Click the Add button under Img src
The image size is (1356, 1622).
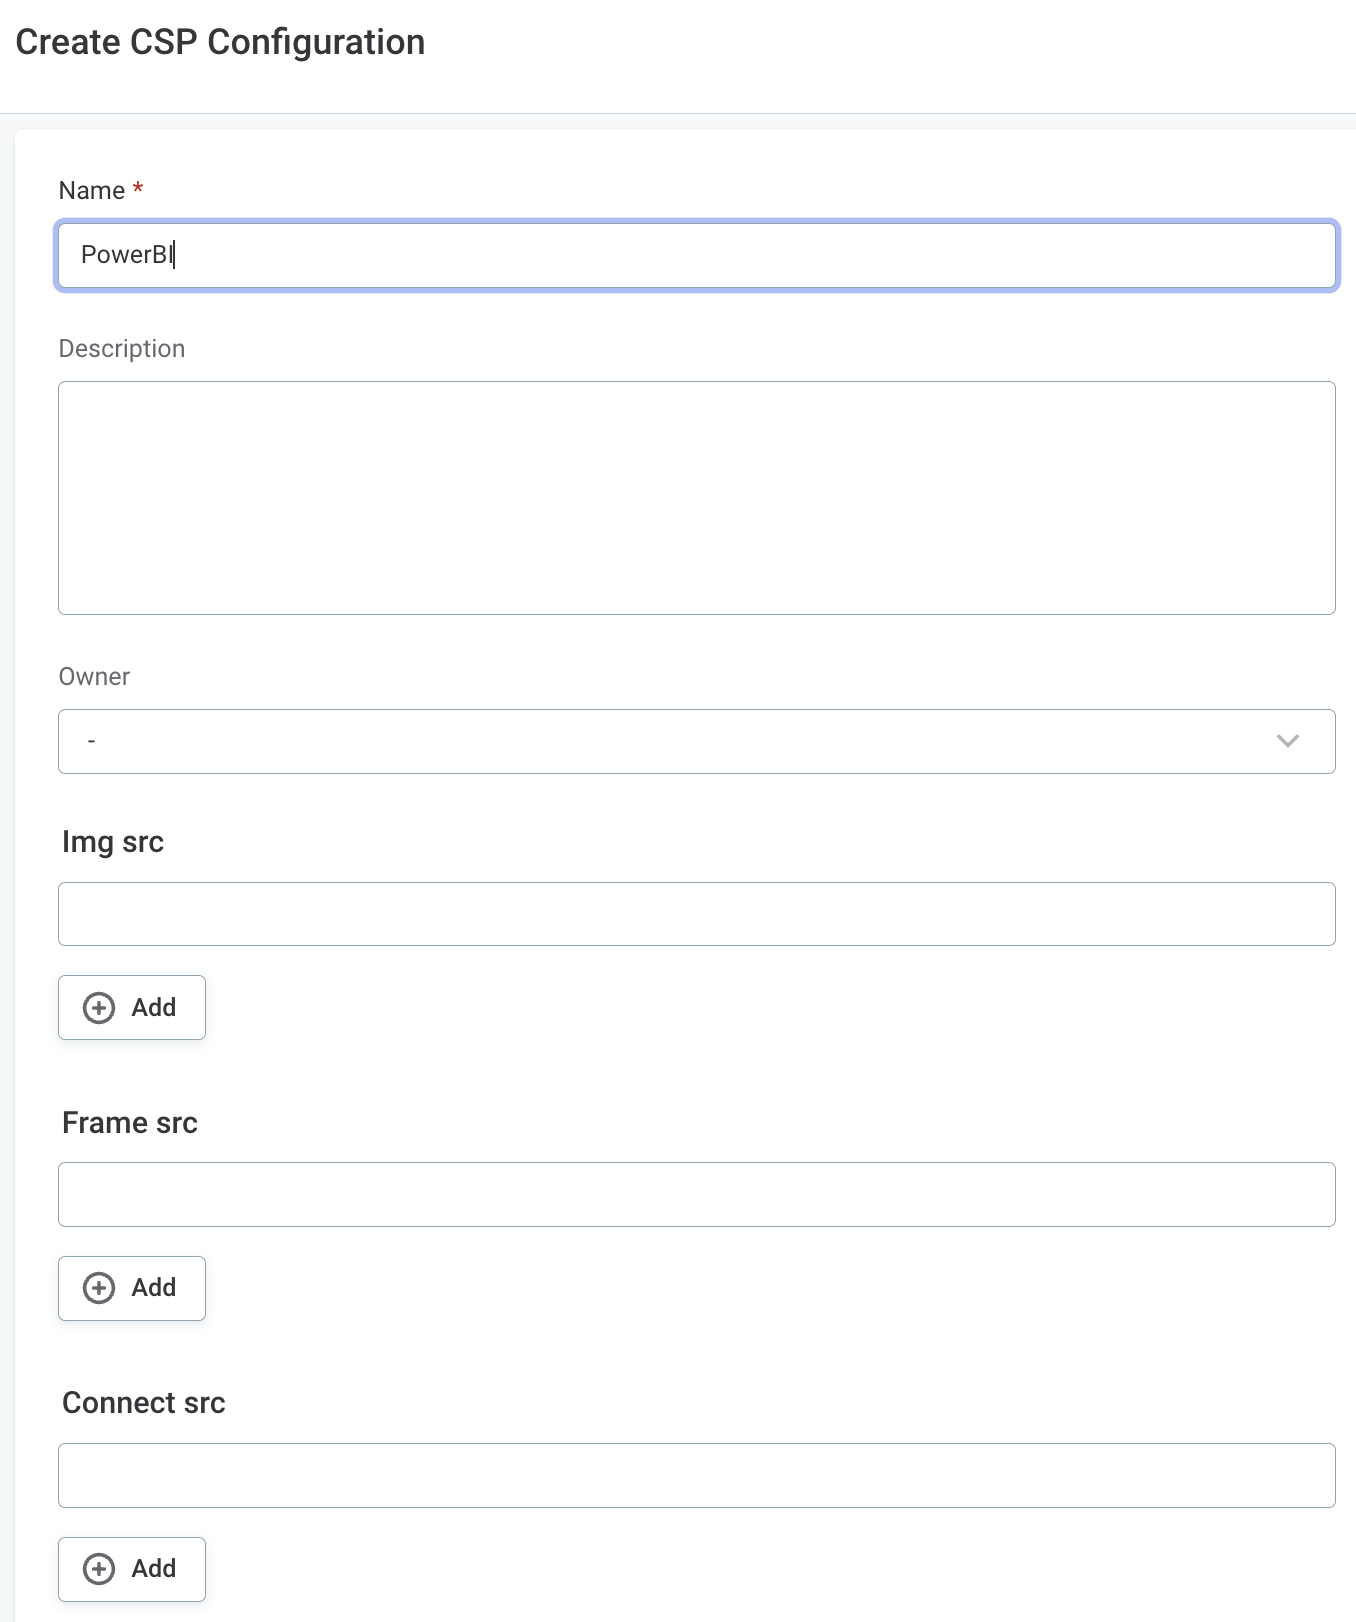click(131, 1007)
